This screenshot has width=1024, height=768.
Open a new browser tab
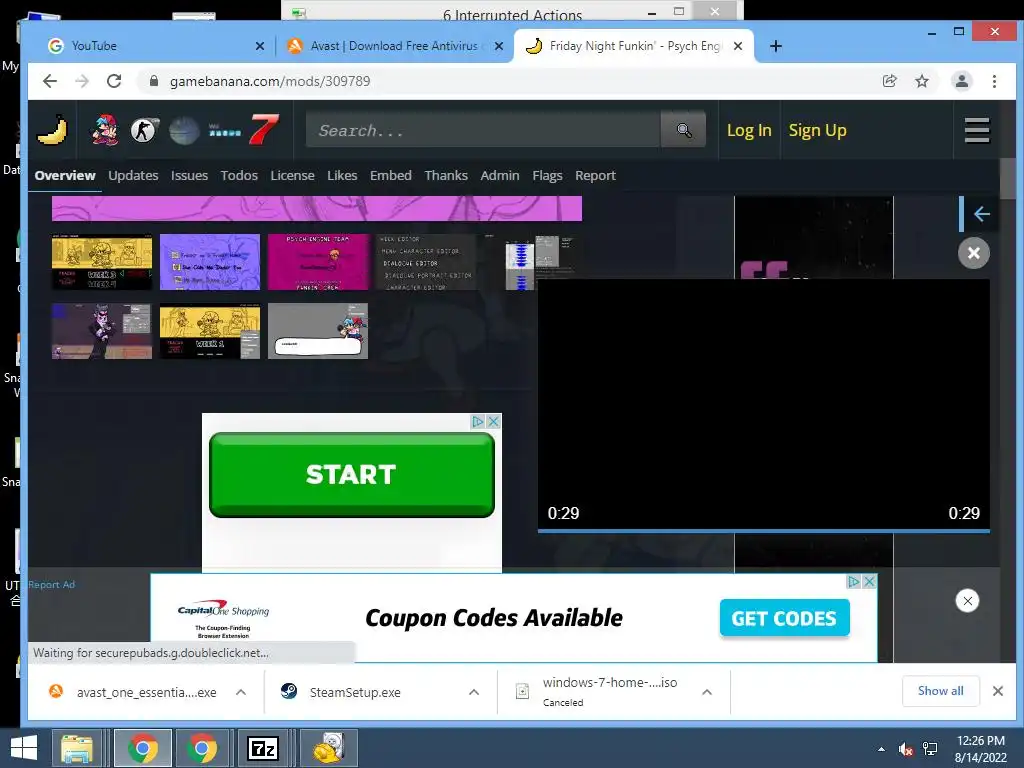pos(775,46)
